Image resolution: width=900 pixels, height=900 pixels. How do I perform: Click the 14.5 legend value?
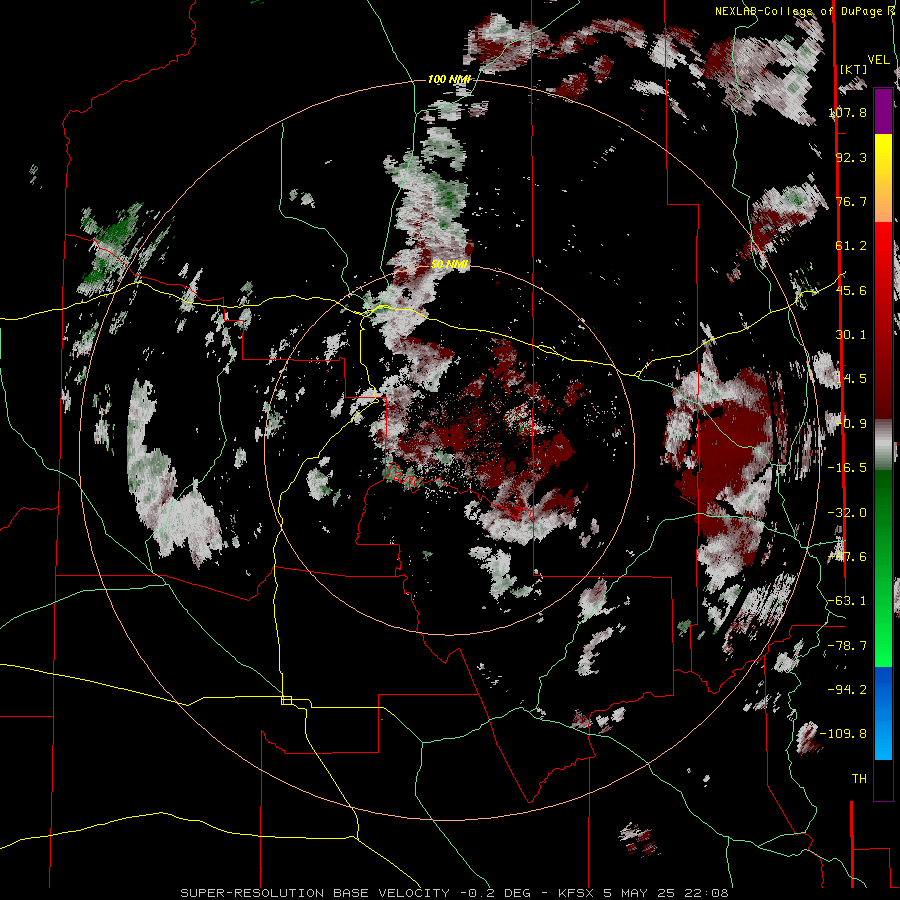pyautogui.click(x=851, y=379)
